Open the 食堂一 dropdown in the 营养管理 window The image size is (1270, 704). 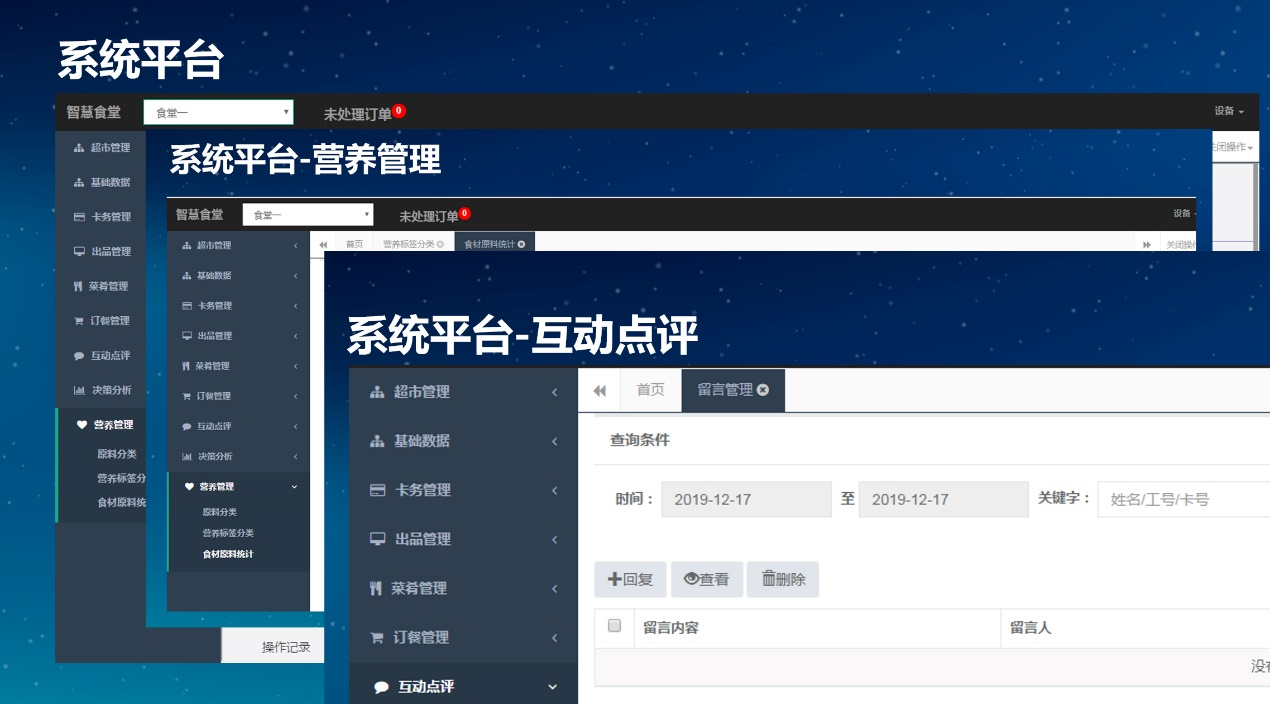click(x=308, y=215)
